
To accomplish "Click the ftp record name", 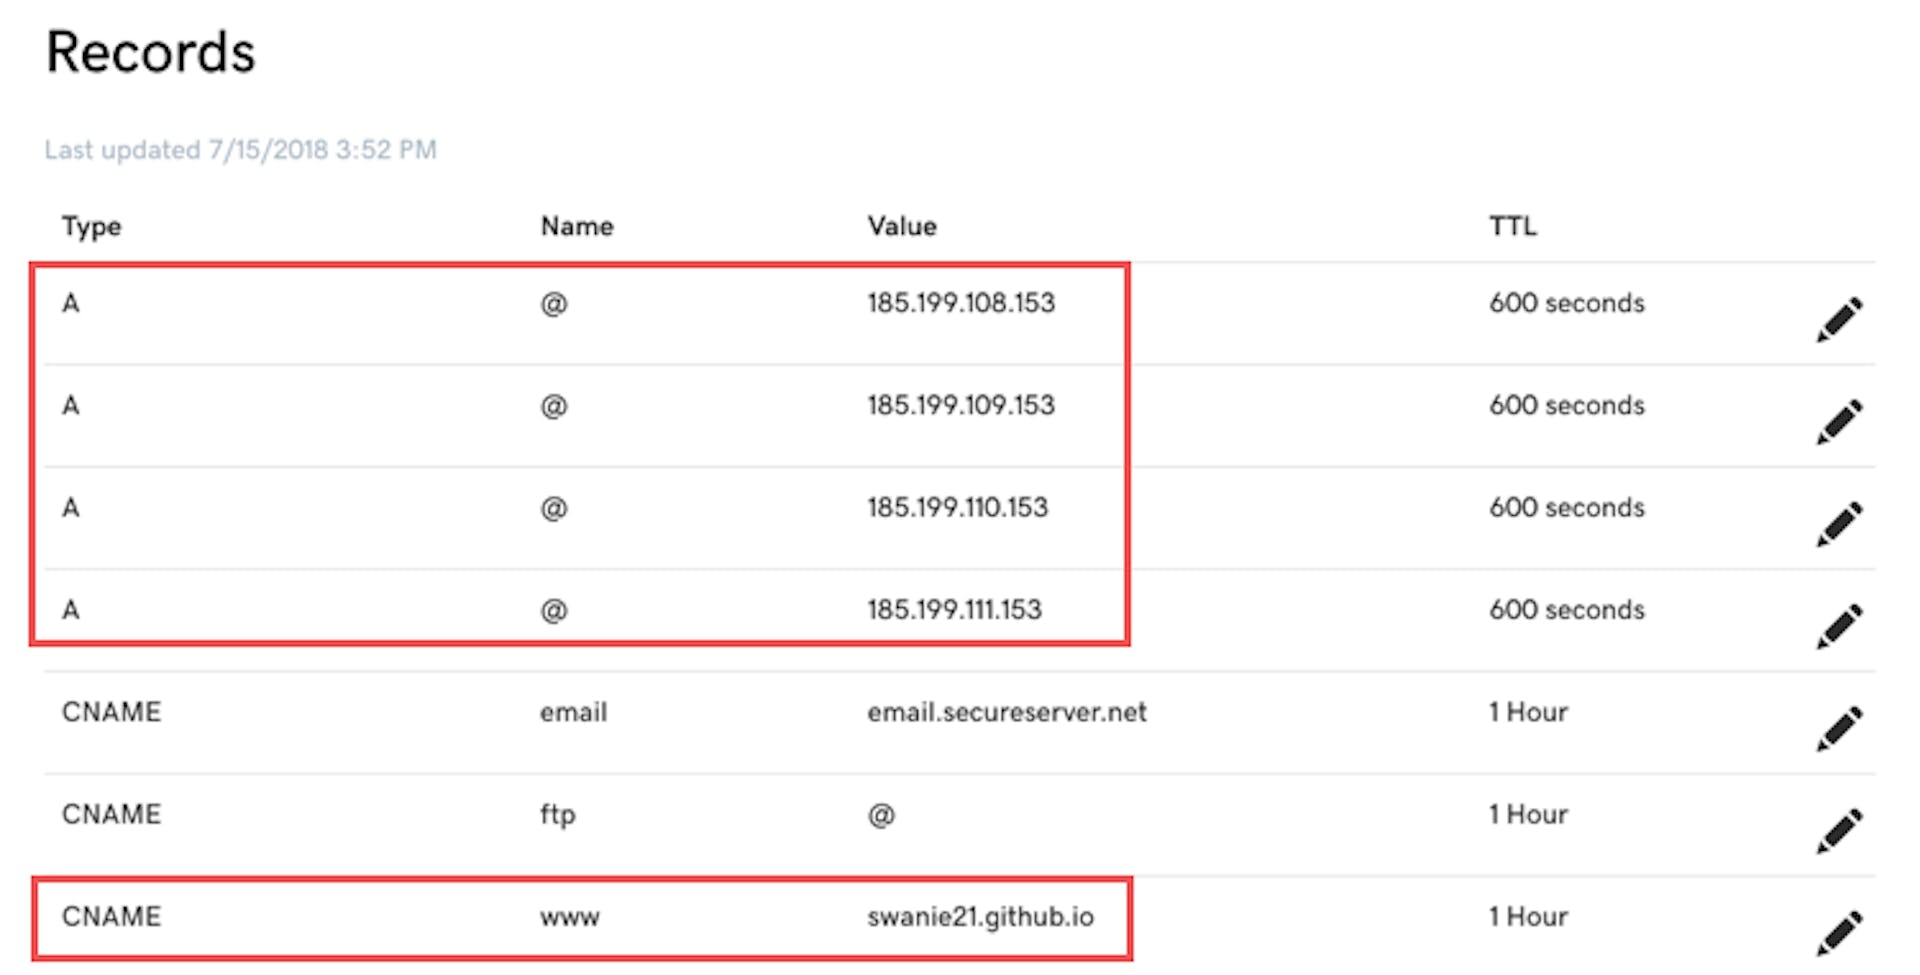I will [557, 815].
